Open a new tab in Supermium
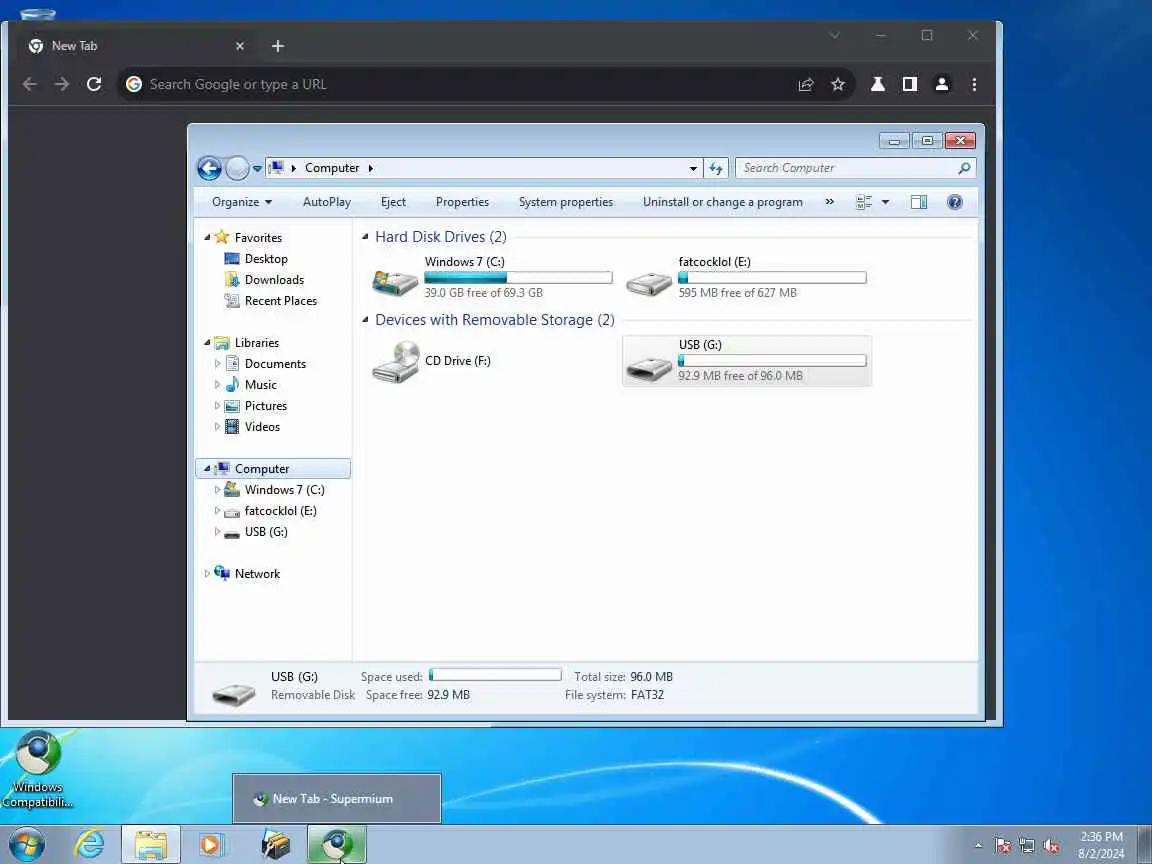The image size is (1152, 864). pos(278,46)
